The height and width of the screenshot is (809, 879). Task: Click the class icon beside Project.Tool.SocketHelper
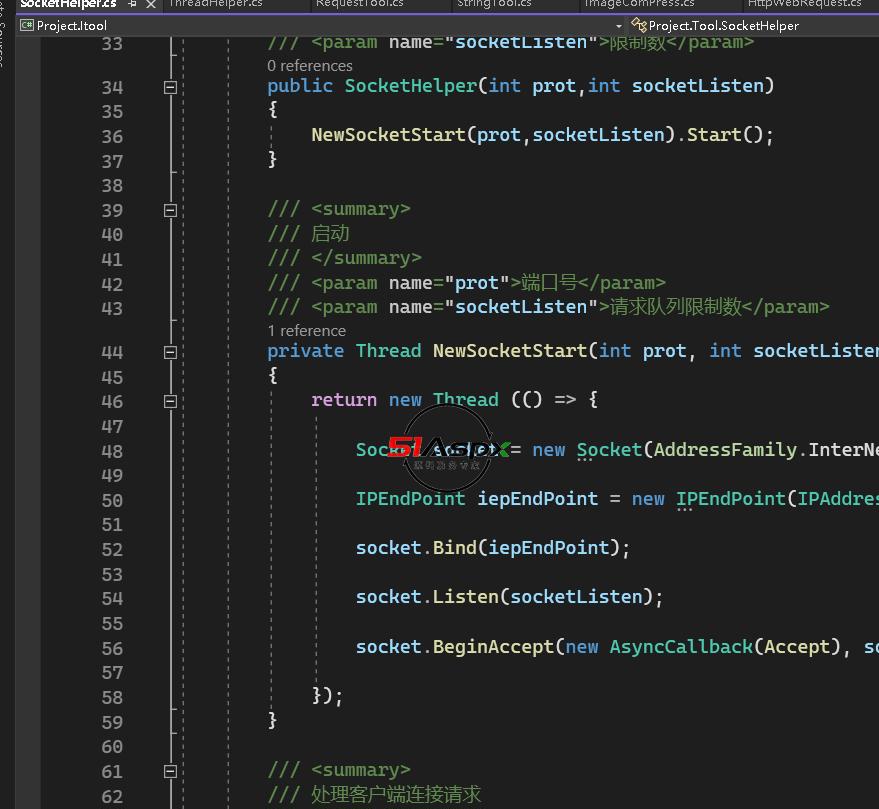pos(638,25)
